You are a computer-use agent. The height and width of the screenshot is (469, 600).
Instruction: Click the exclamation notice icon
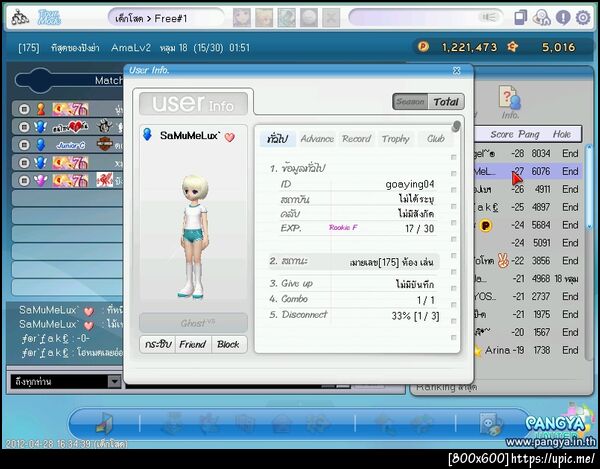click(563, 18)
